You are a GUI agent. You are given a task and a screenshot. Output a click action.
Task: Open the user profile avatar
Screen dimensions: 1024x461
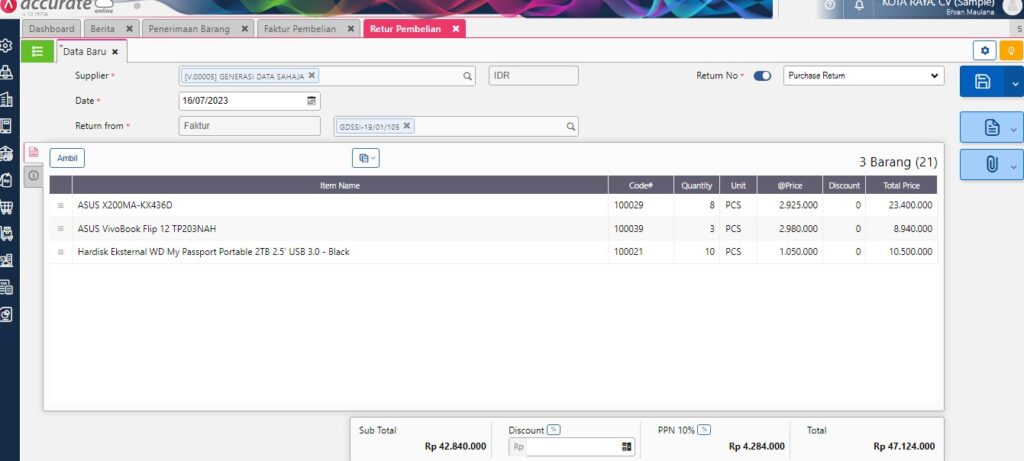pyautogui.click(x=1011, y=6)
